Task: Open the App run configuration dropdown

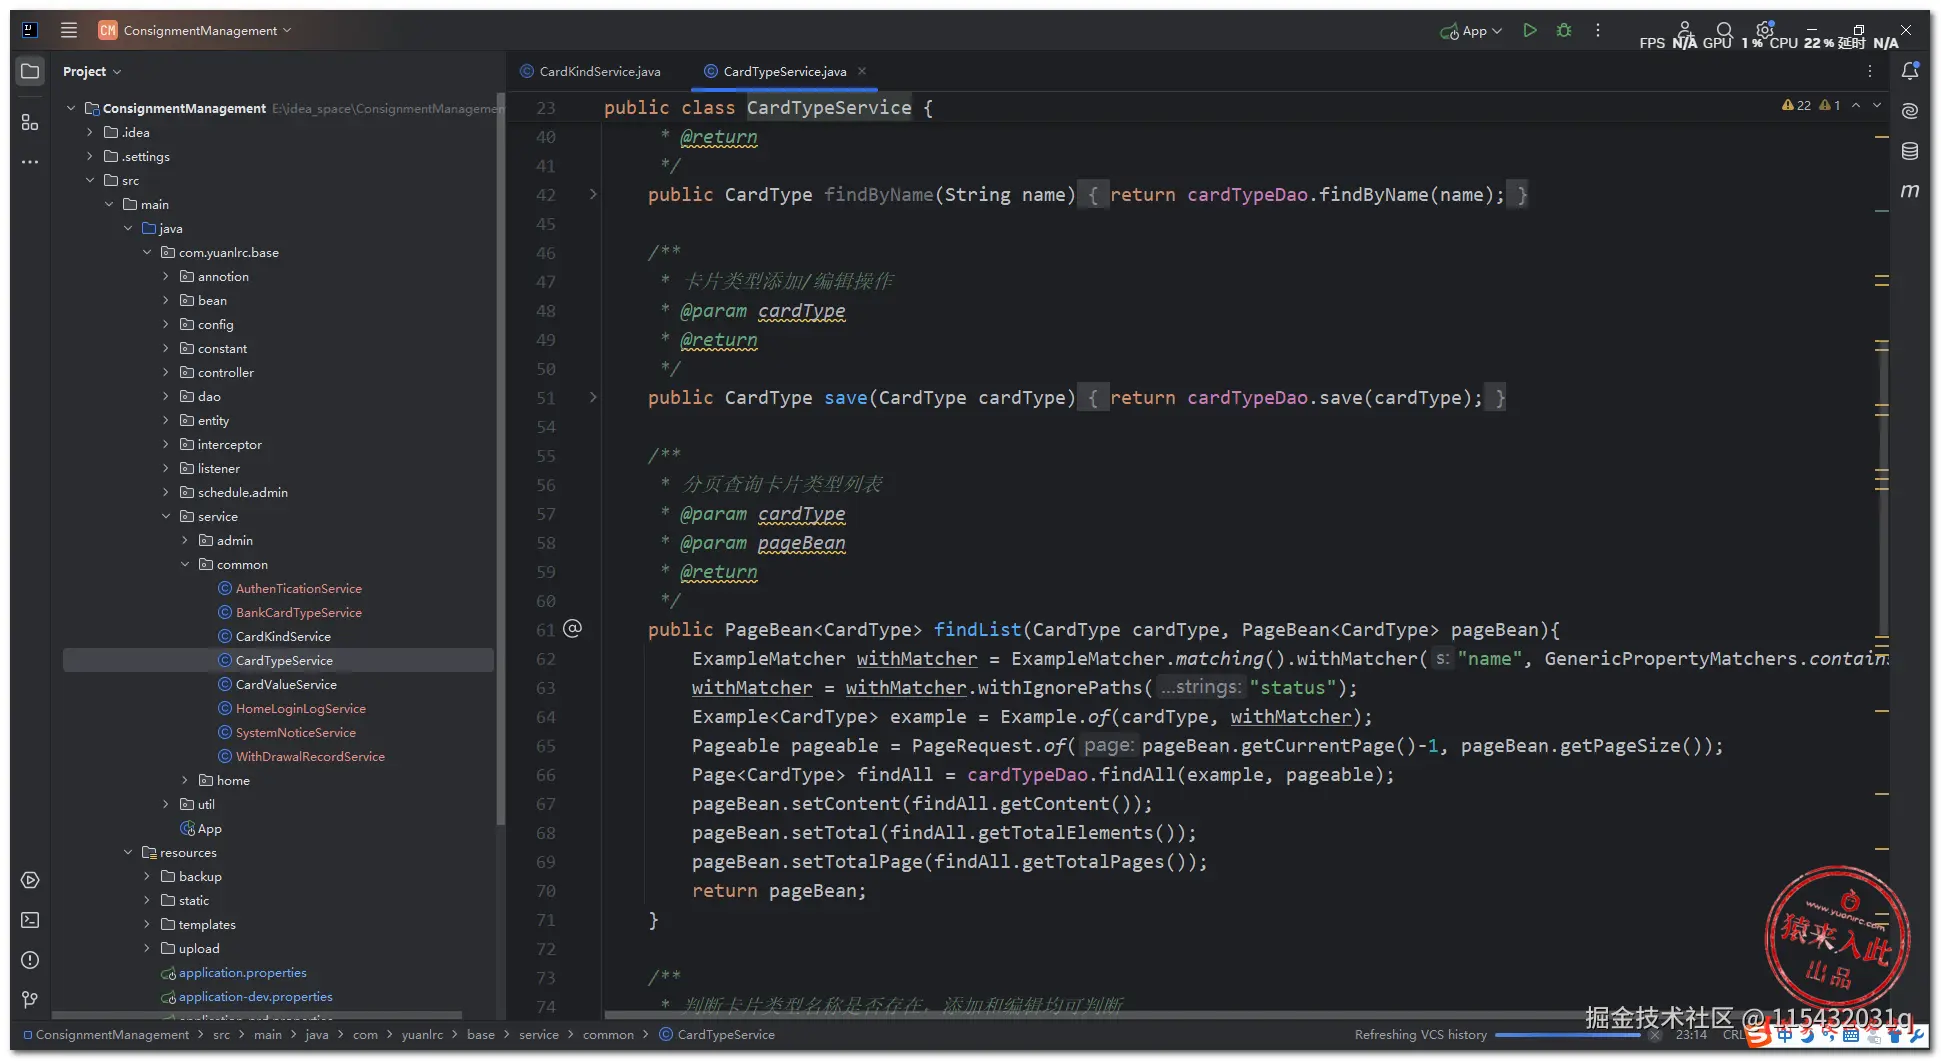Action: pos(1471,30)
